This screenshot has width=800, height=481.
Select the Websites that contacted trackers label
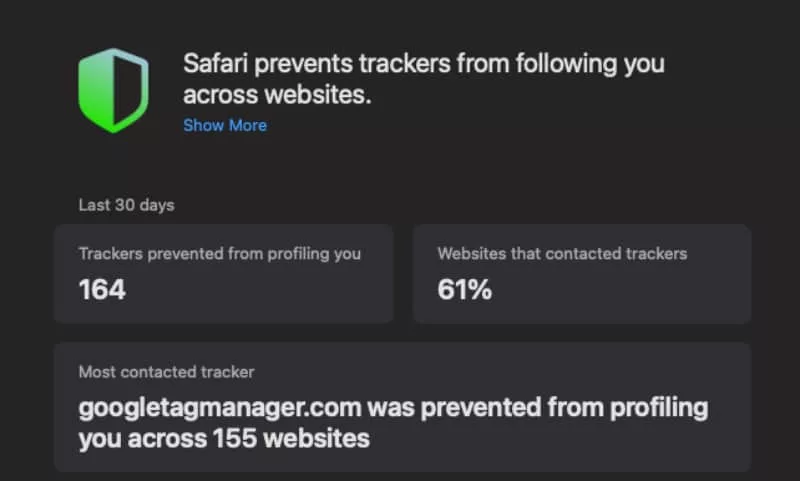tap(562, 253)
